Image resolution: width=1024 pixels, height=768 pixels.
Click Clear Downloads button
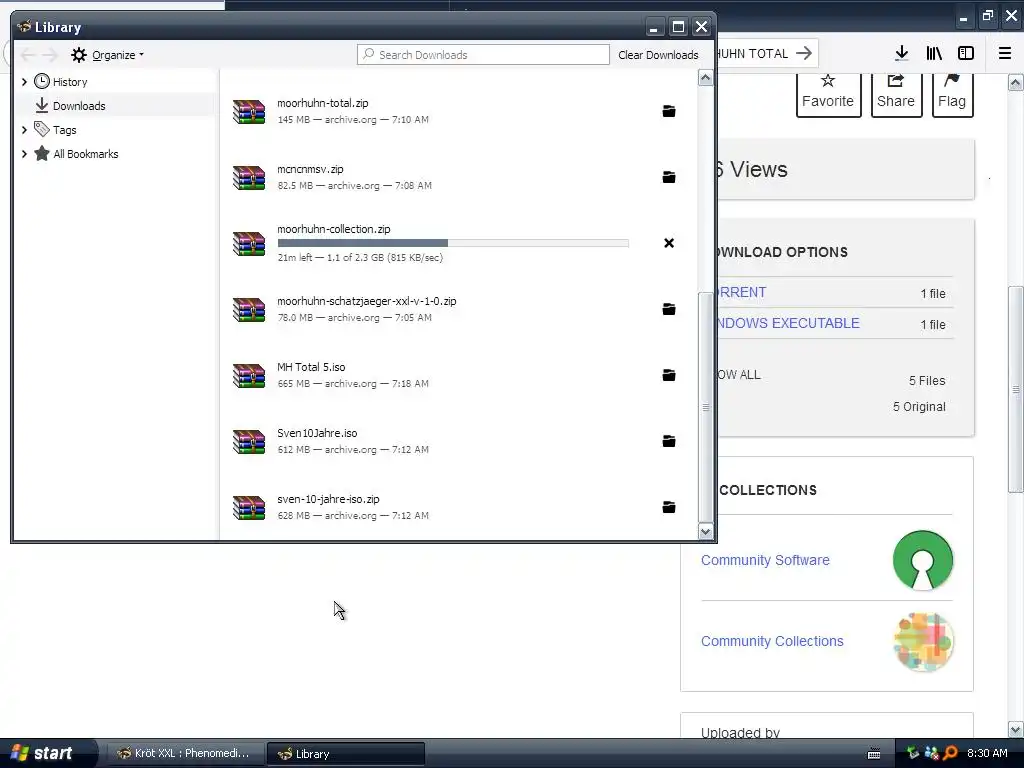[x=658, y=55]
